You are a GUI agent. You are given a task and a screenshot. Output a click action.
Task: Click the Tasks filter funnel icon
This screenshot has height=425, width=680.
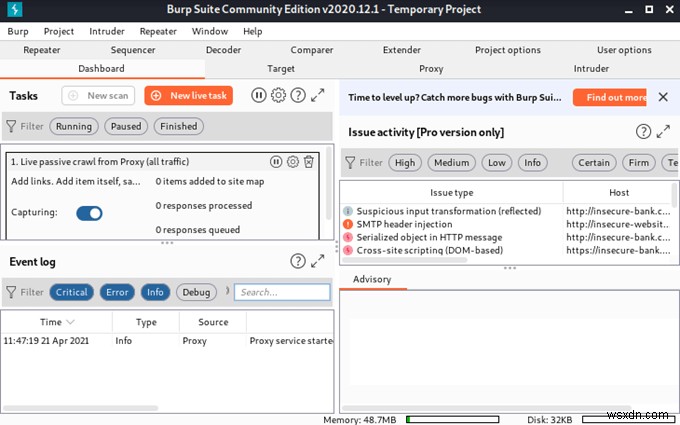coord(11,126)
